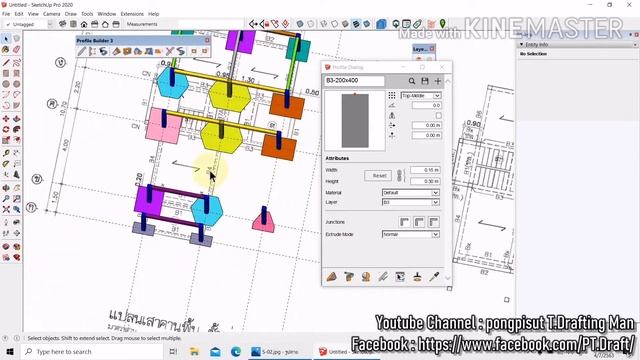The image size is (640, 360).
Task: Click Reset button in Attributes
Action: [379, 176]
